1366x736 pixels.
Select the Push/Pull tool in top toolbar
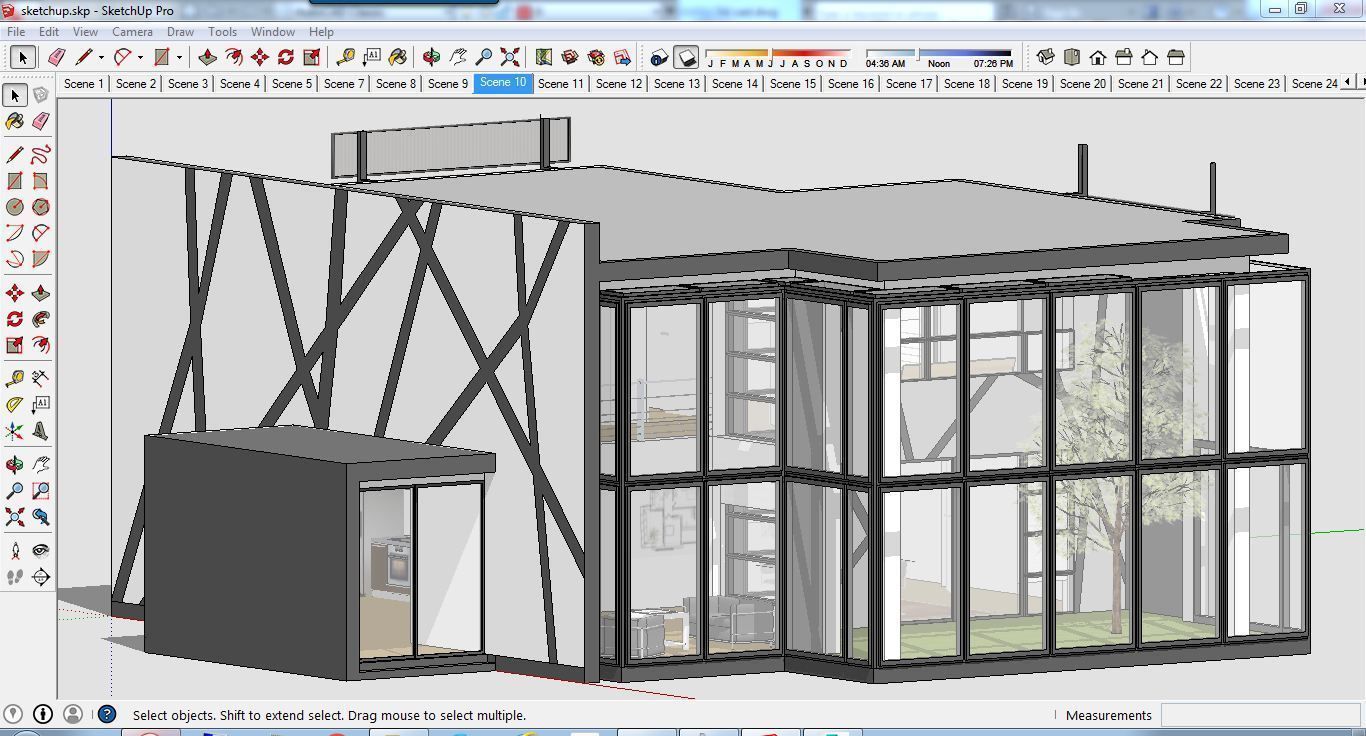(207, 57)
